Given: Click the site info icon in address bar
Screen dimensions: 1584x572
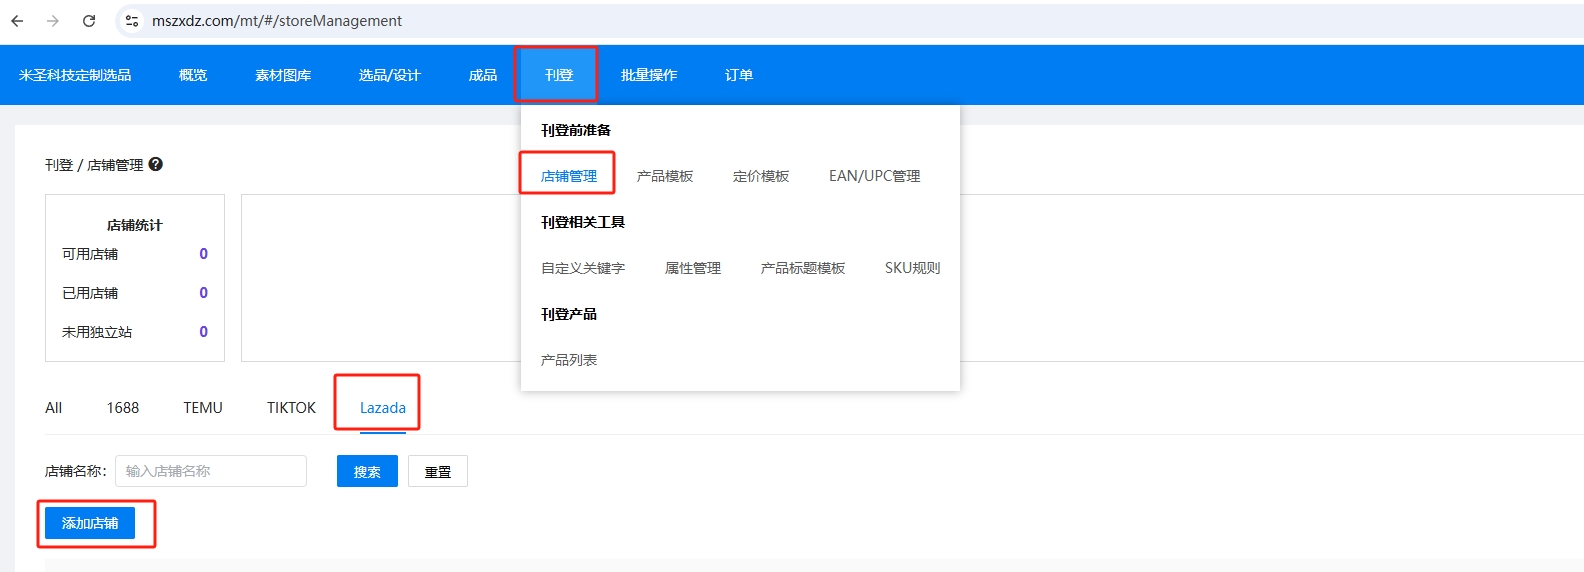Looking at the screenshot, I should 132,21.
